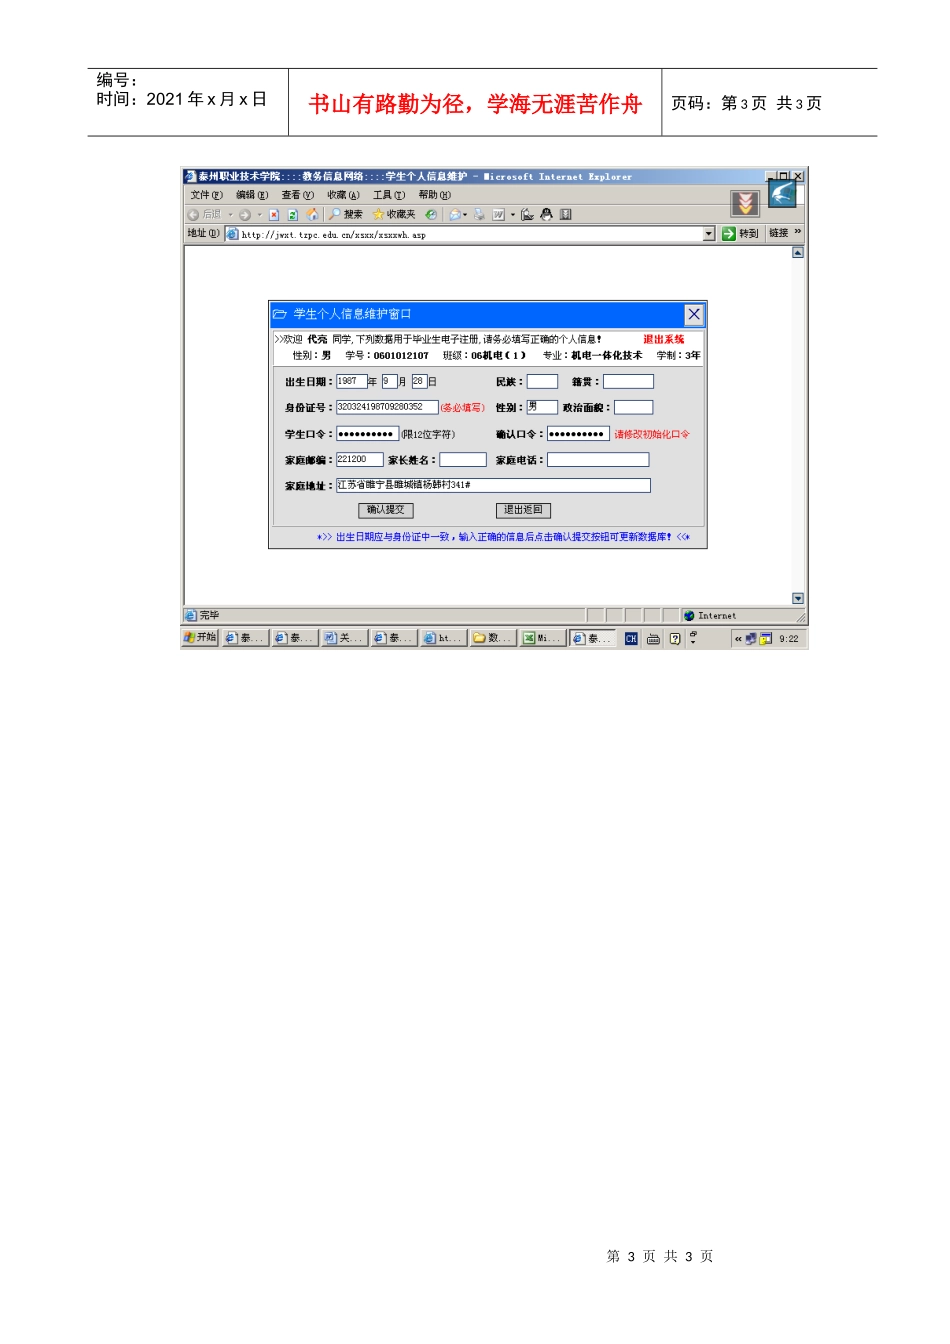This screenshot has width=950, height=1344.
Task: Click the Print icon in toolbar
Action: coord(479,214)
